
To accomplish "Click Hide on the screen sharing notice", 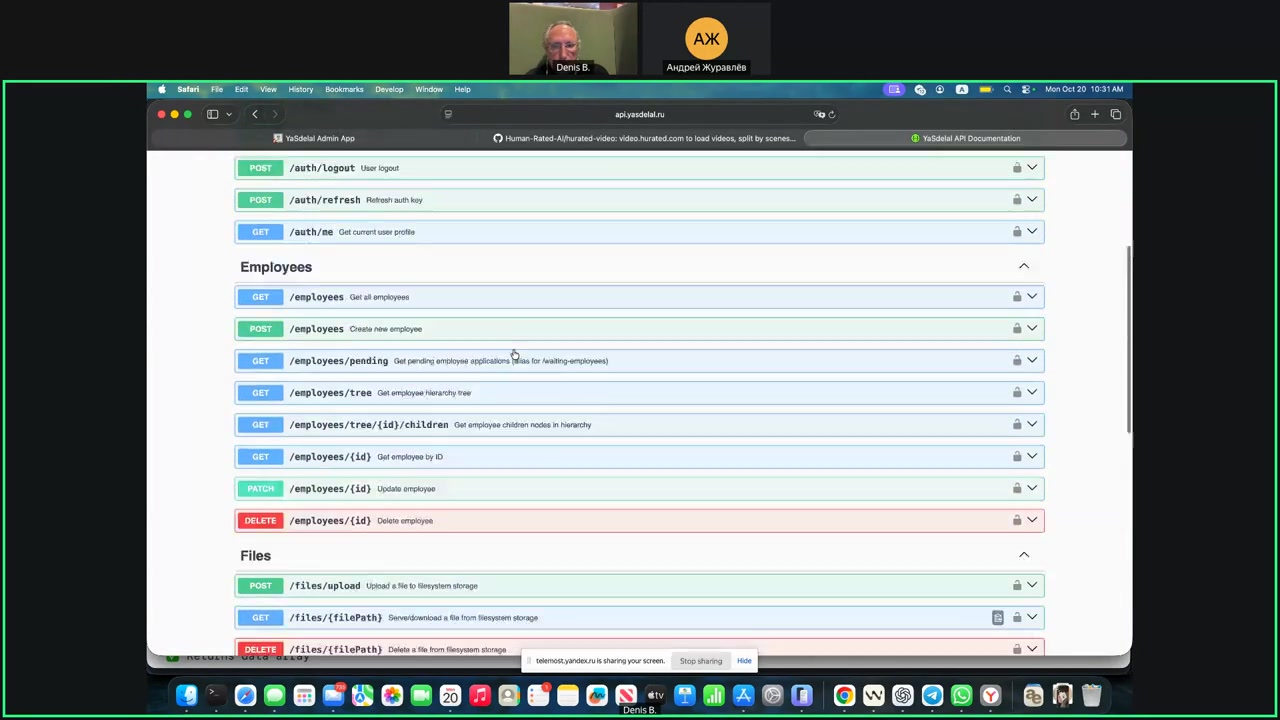I will click(x=744, y=661).
